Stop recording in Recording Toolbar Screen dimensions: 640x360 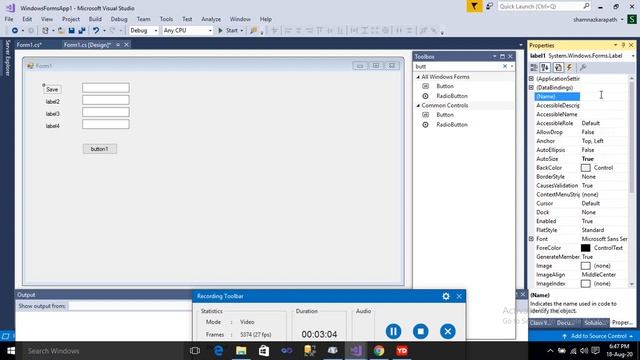(420, 331)
